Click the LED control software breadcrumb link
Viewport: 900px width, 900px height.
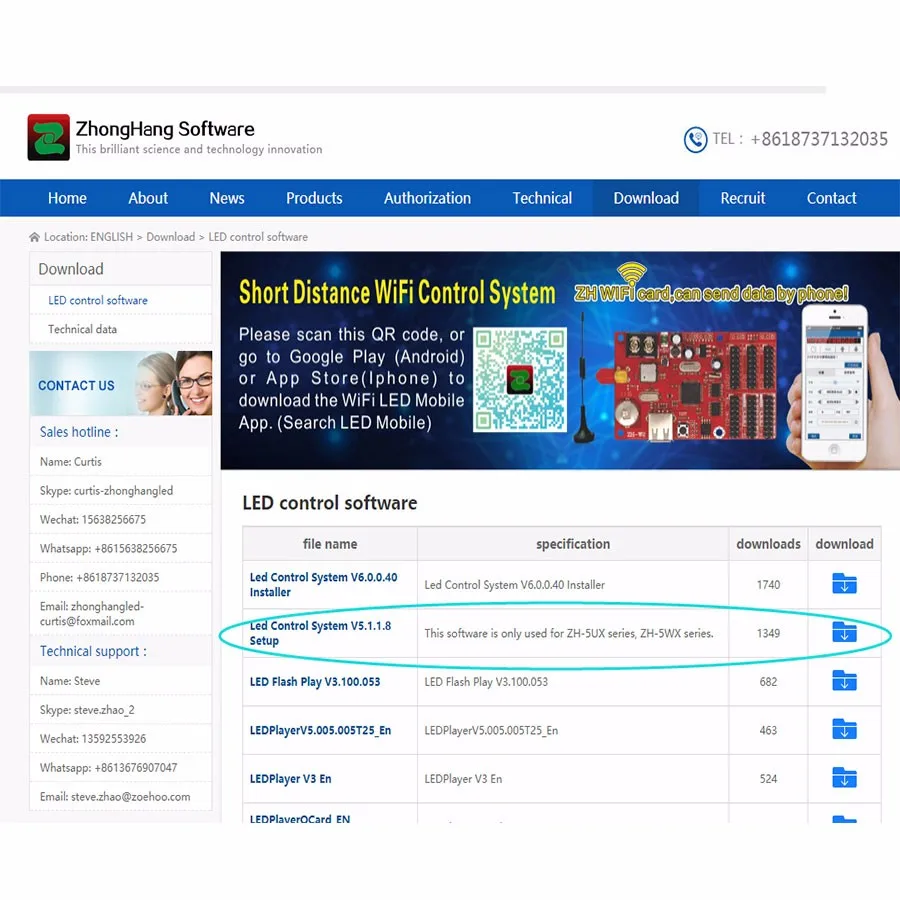point(258,237)
